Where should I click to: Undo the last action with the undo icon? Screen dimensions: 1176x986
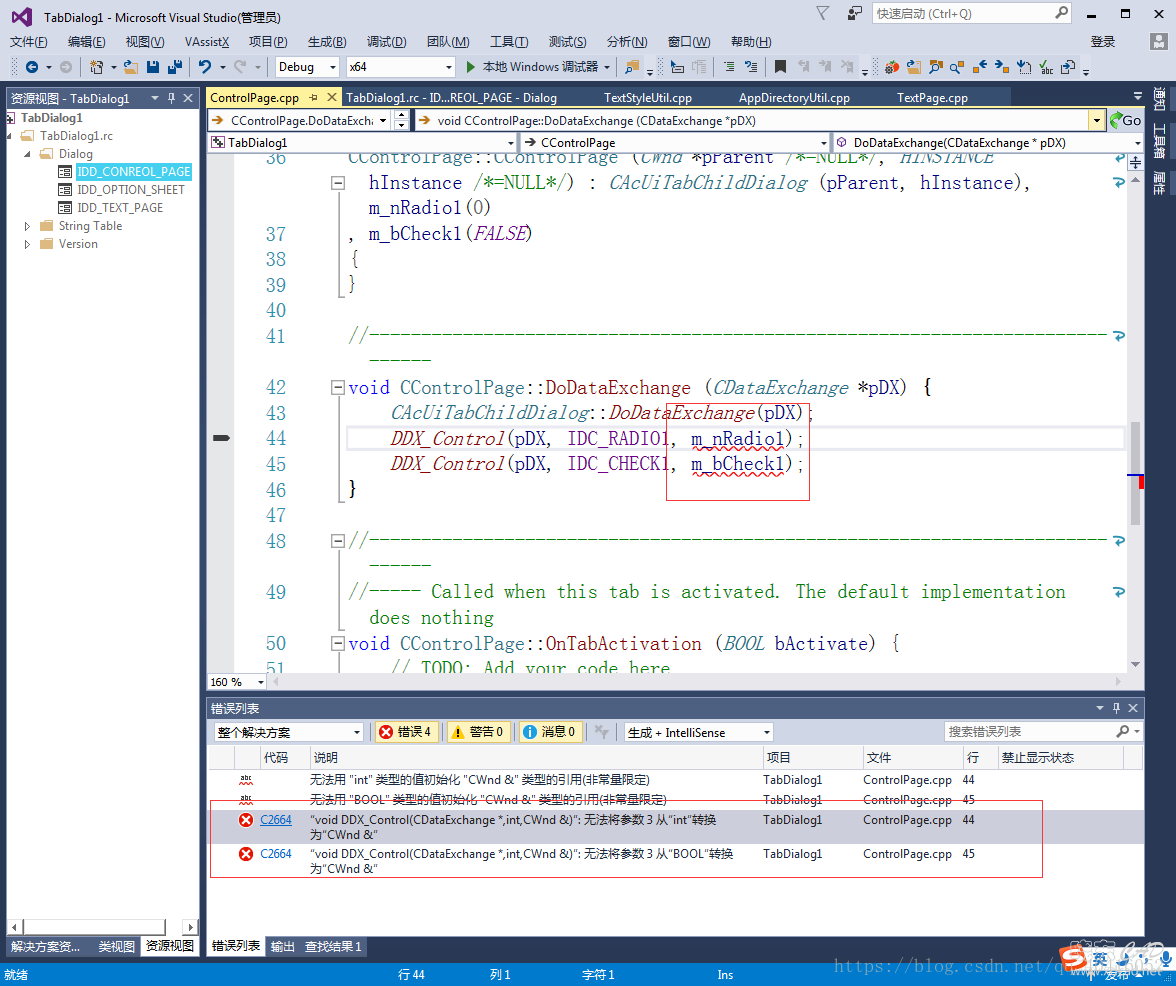(x=205, y=67)
